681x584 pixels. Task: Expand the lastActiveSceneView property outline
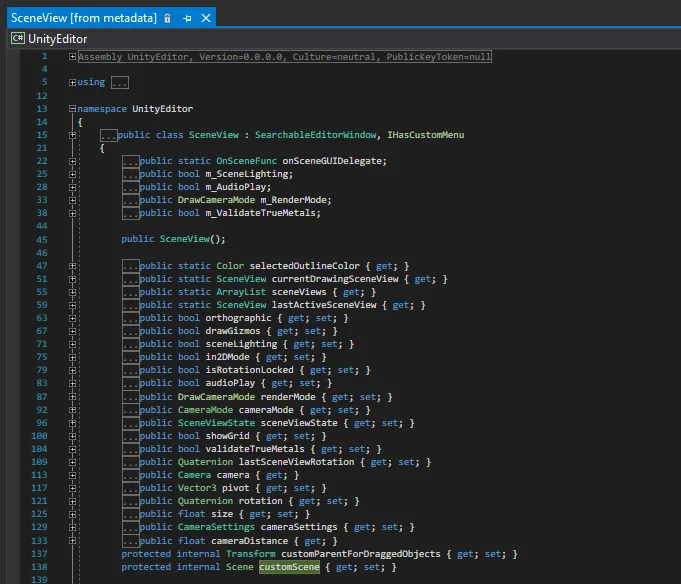[73, 305]
